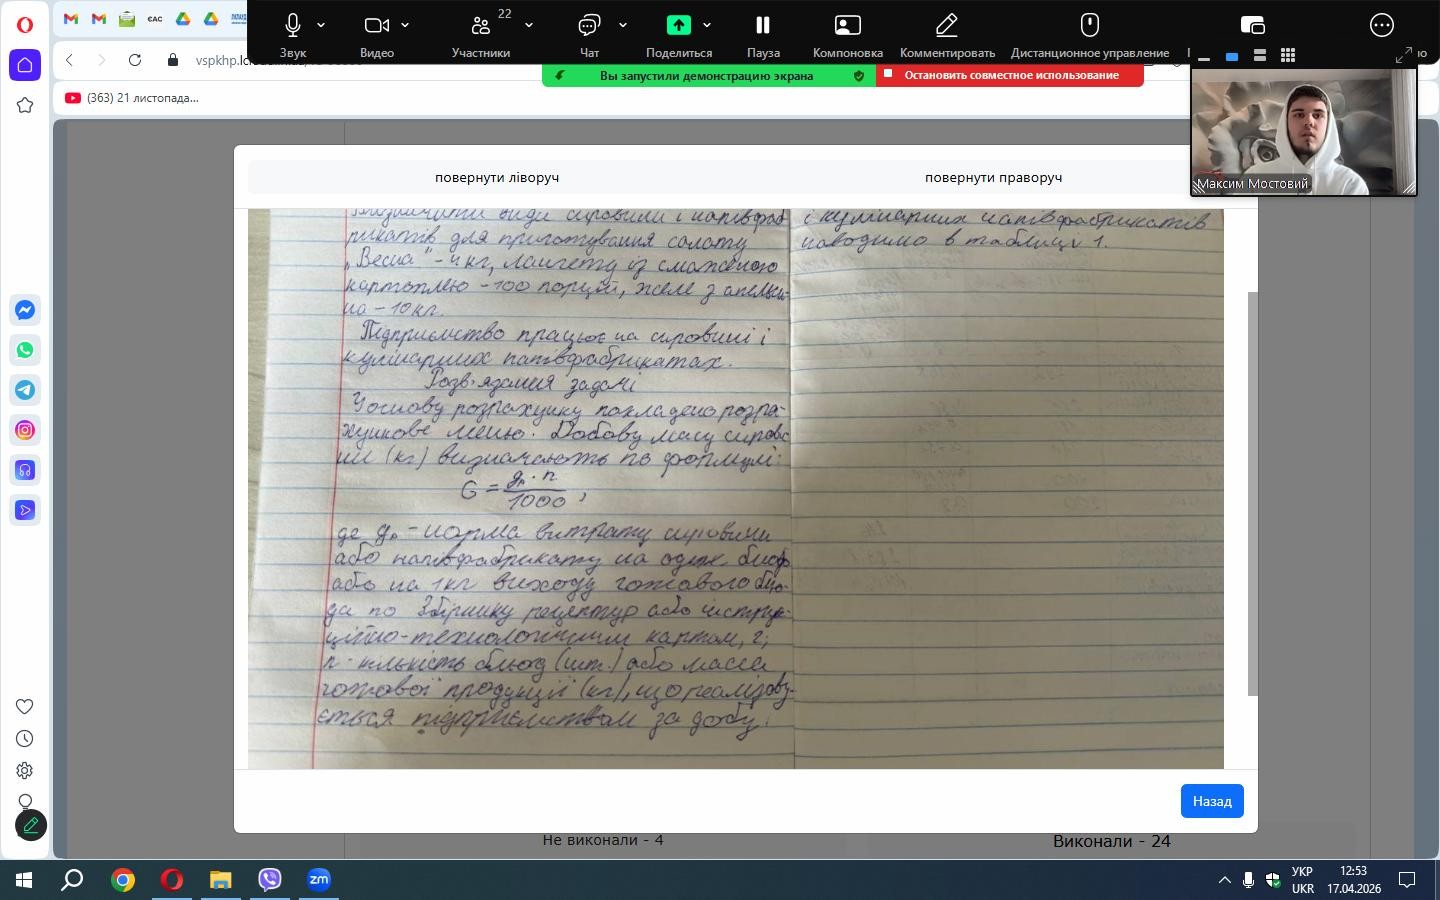The width and height of the screenshot is (1440, 900).
Task: Open Viber from Windows taskbar
Action: [270, 880]
